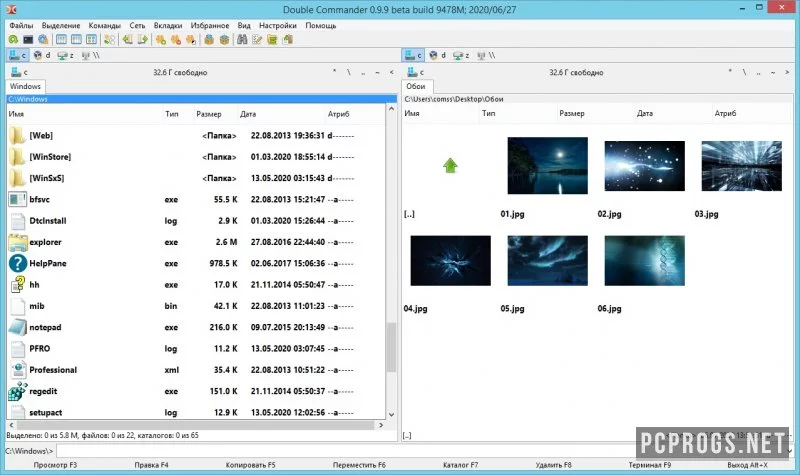800x475 pixels.
Task: Open the Вкладки menu
Action: pos(168,25)
